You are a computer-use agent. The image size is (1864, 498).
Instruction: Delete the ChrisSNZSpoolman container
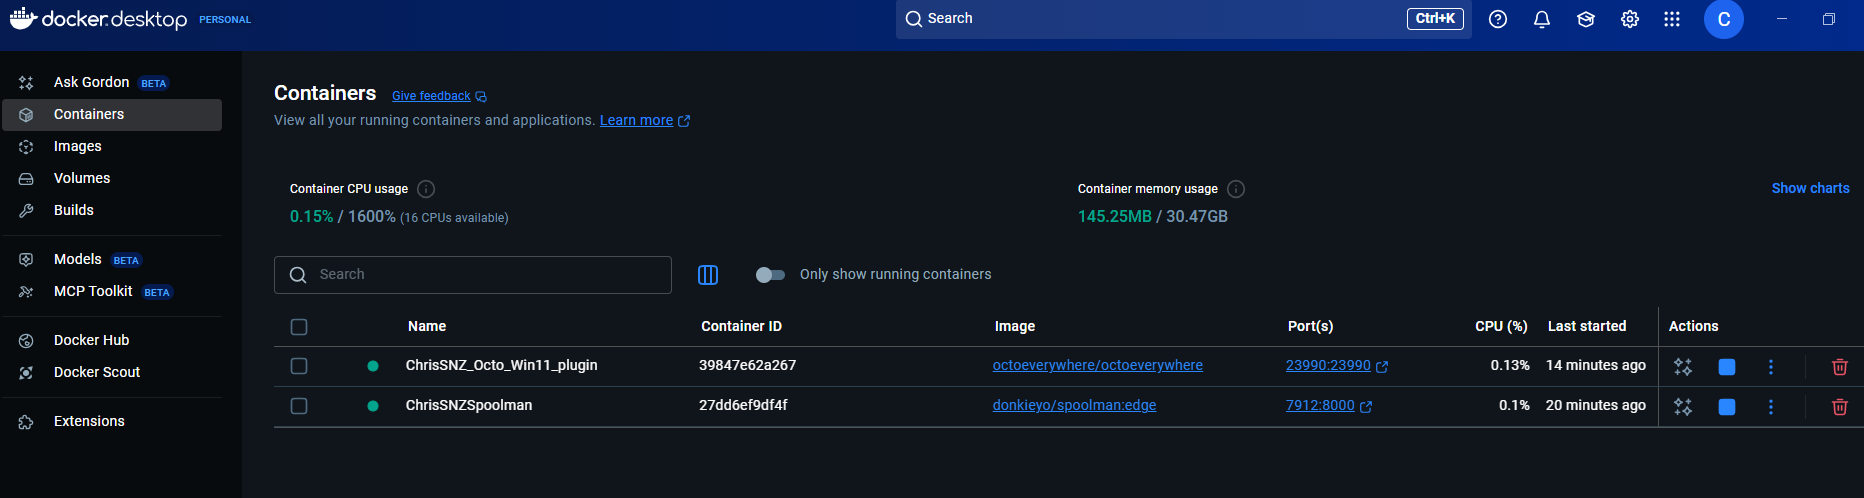[1839, 407]
